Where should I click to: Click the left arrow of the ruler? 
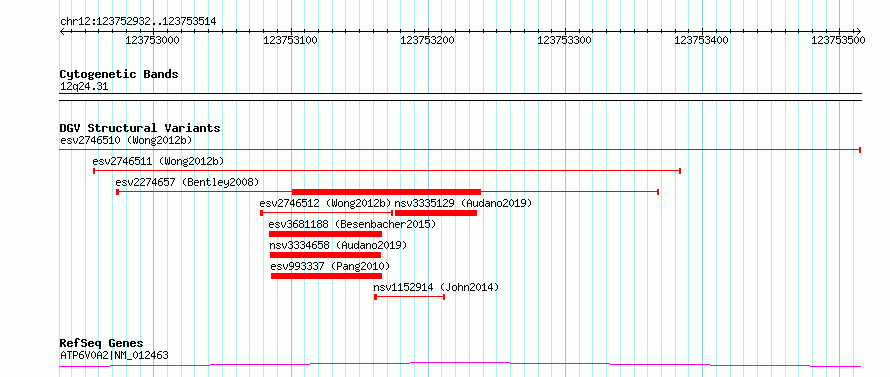(62, 31)
